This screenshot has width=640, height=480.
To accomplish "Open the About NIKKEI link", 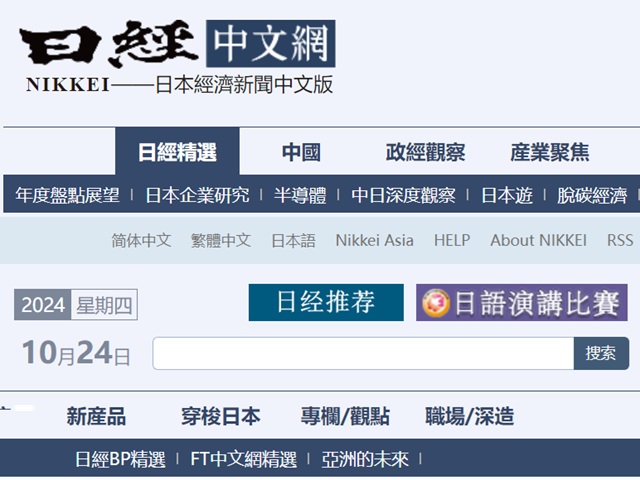I will [x=538, y=240].
